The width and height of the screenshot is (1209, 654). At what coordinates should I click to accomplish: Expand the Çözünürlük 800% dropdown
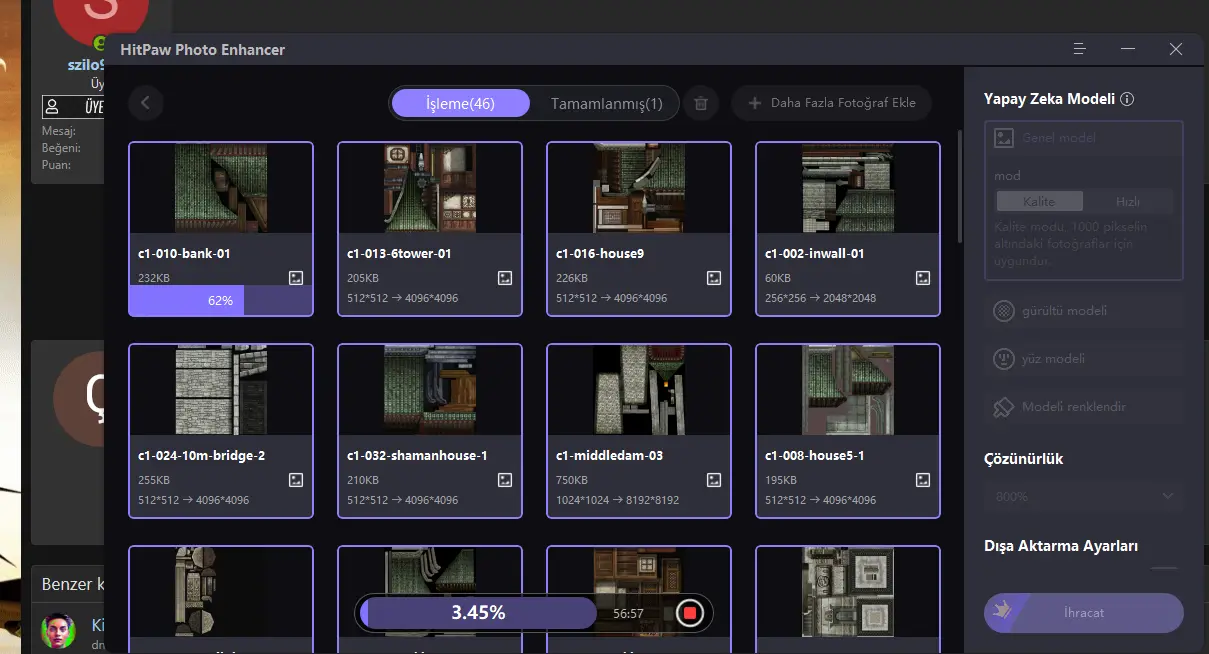pyautogui.click(x=1083, y=496)
